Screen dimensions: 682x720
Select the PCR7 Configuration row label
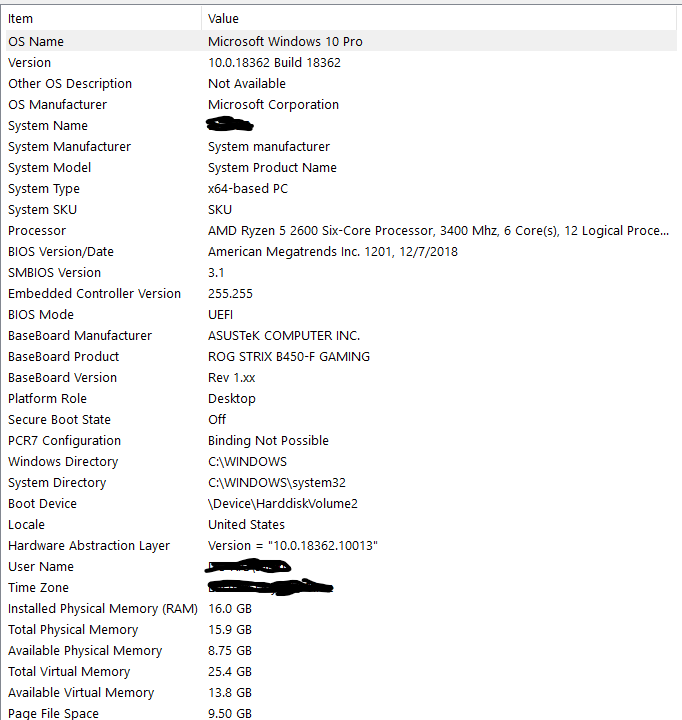[64, 441]
